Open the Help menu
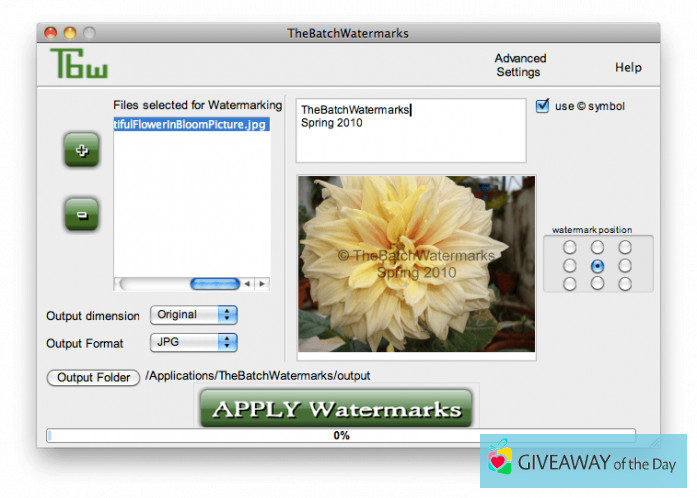 [628, 68]
